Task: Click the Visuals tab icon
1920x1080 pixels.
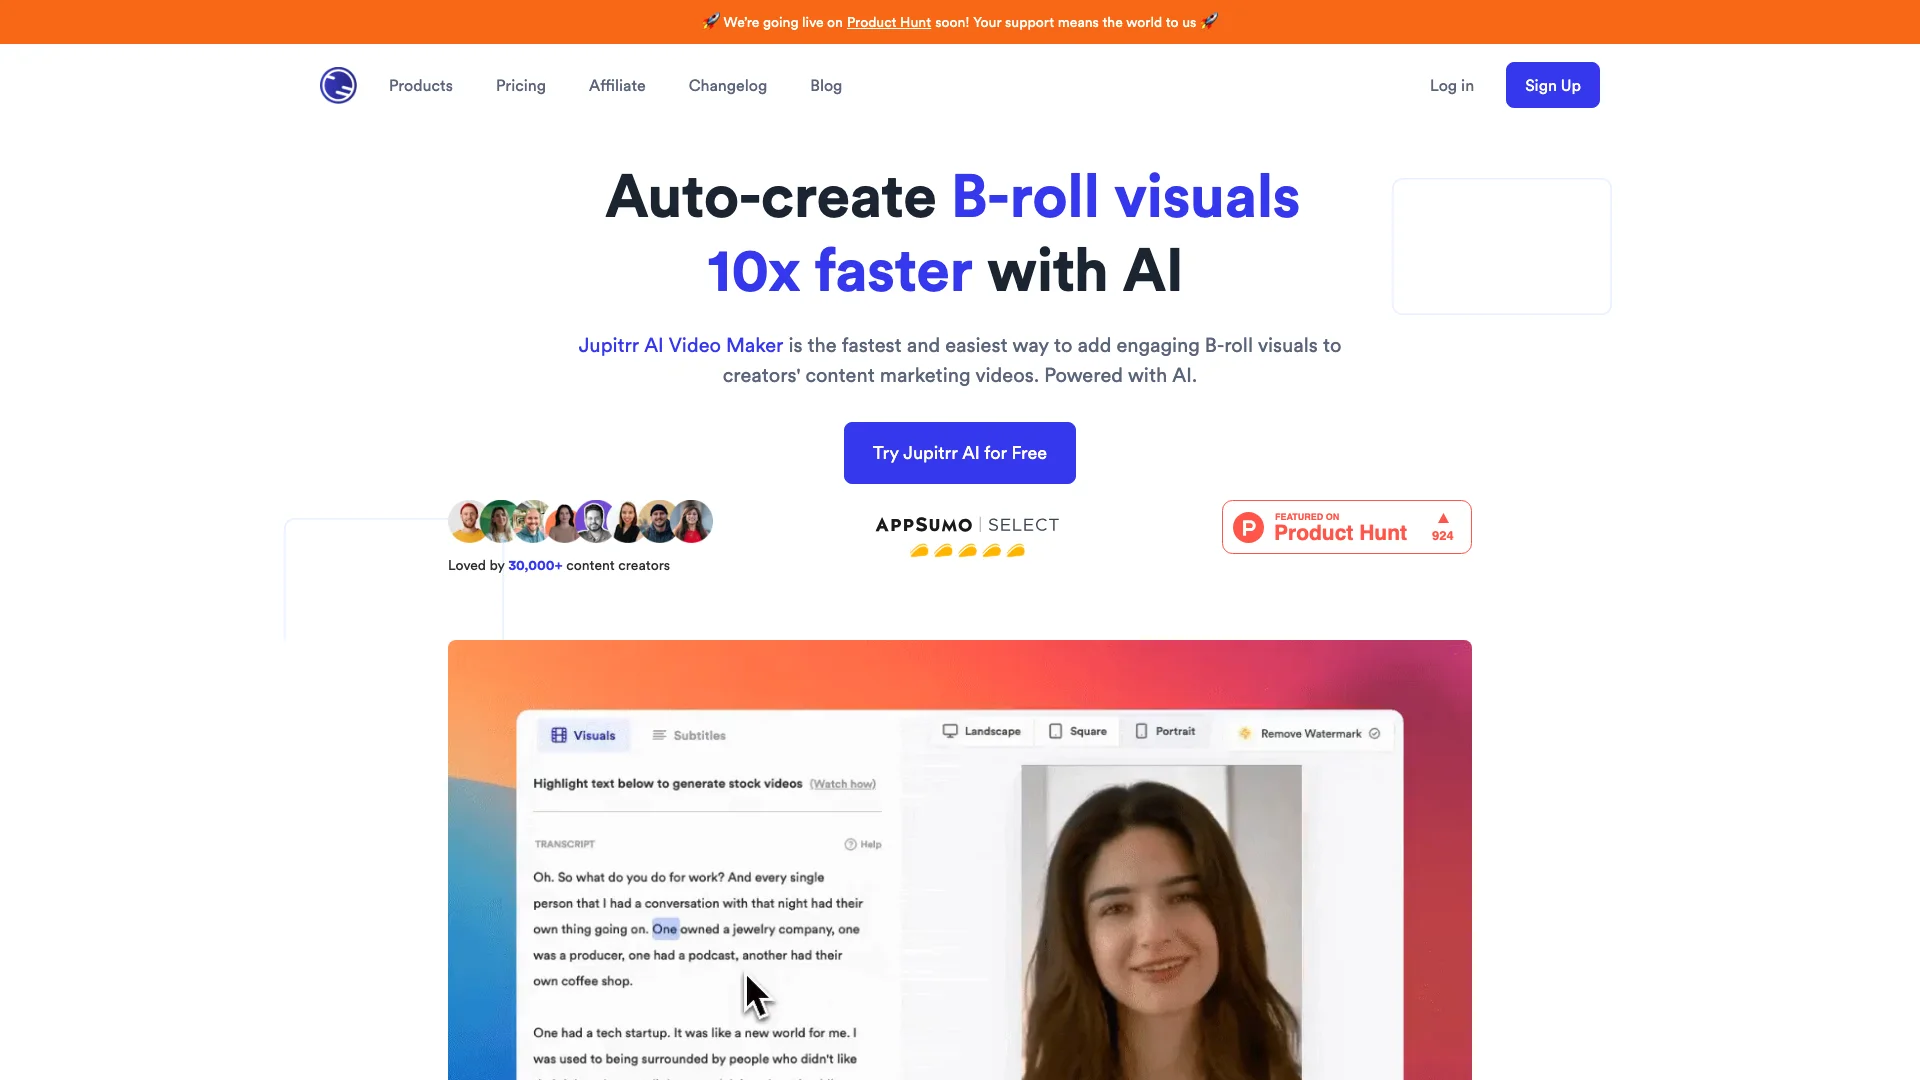Action: pos(558,735)
